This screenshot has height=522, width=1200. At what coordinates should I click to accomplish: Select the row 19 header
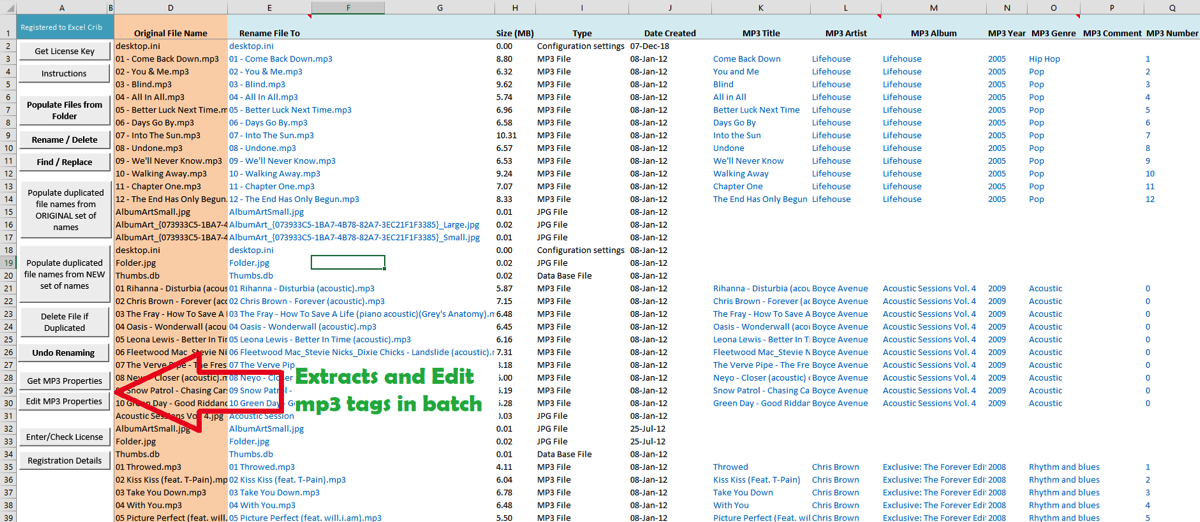click(8, 263)
